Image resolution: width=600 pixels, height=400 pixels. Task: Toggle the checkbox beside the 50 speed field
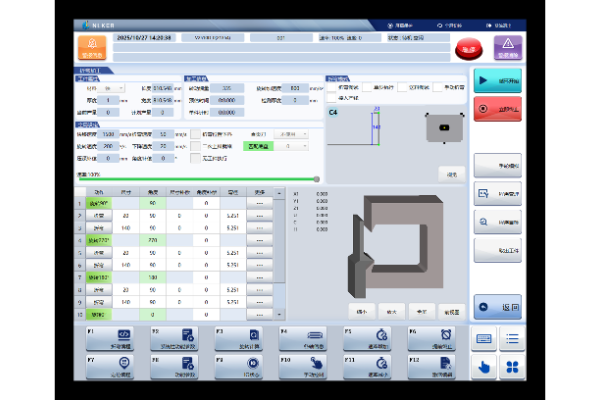pyautogui.click(x=195, y=134)
